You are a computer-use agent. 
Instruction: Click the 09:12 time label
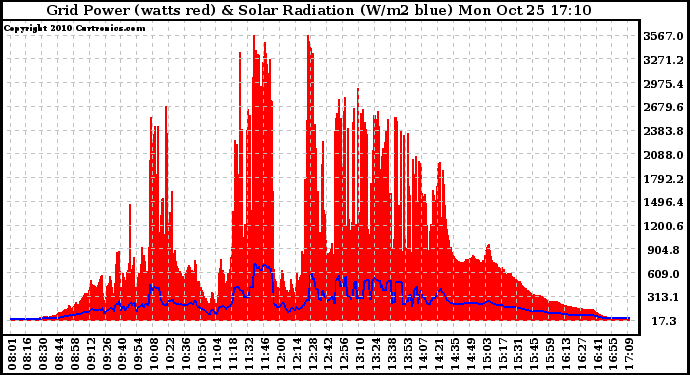pyautogui.click(x=90, y=353)
